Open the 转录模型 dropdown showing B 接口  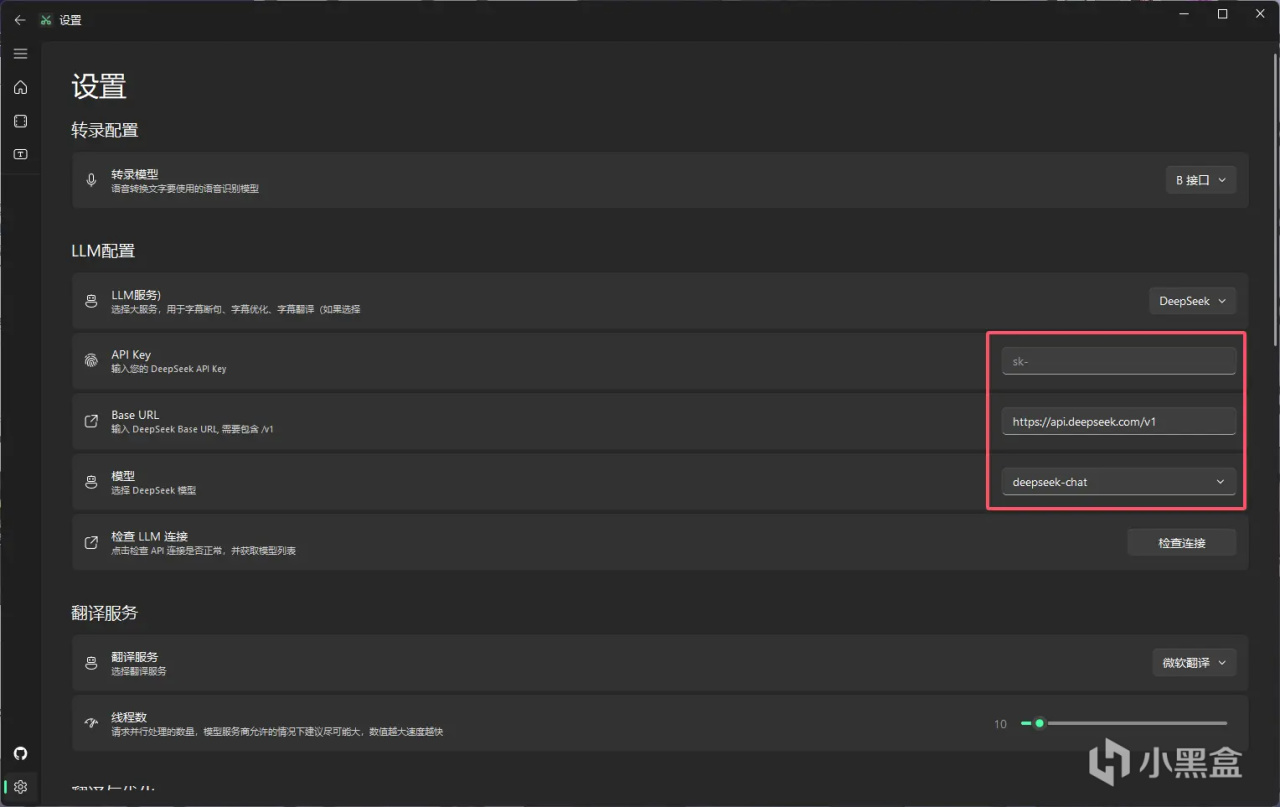1200,180
